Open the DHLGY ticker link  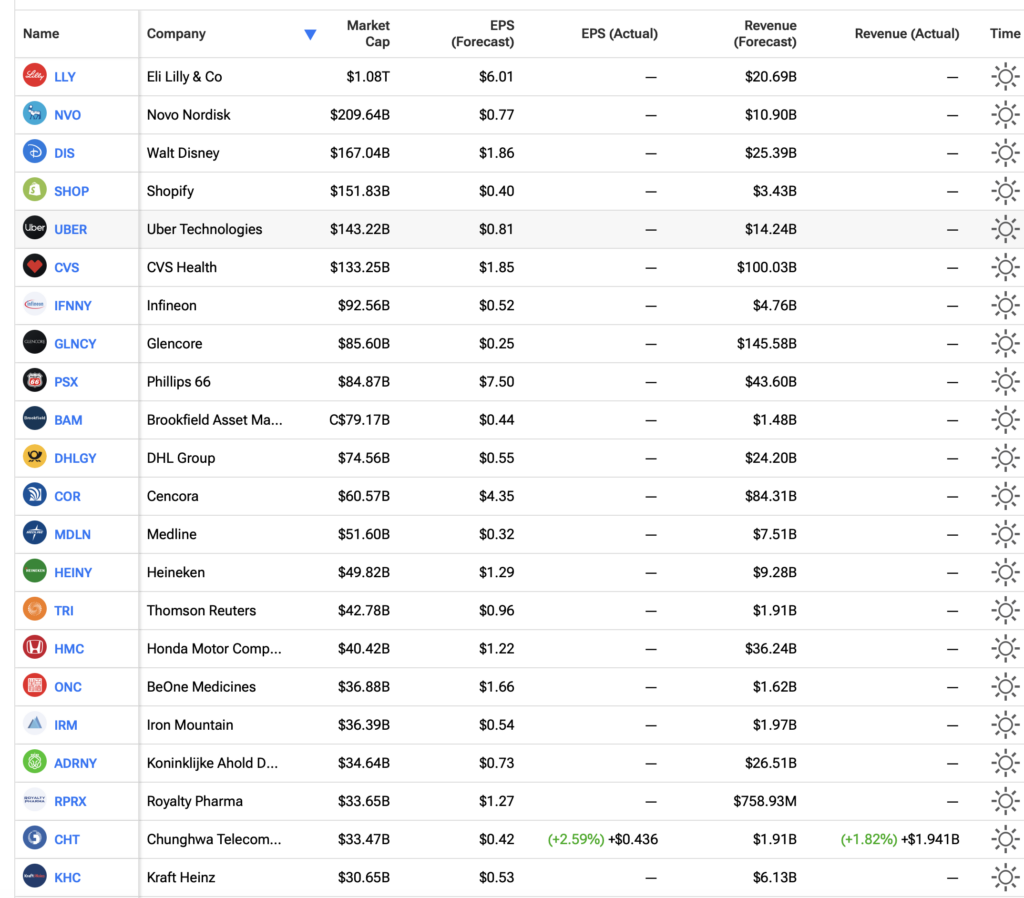click(x=75, y=458)
